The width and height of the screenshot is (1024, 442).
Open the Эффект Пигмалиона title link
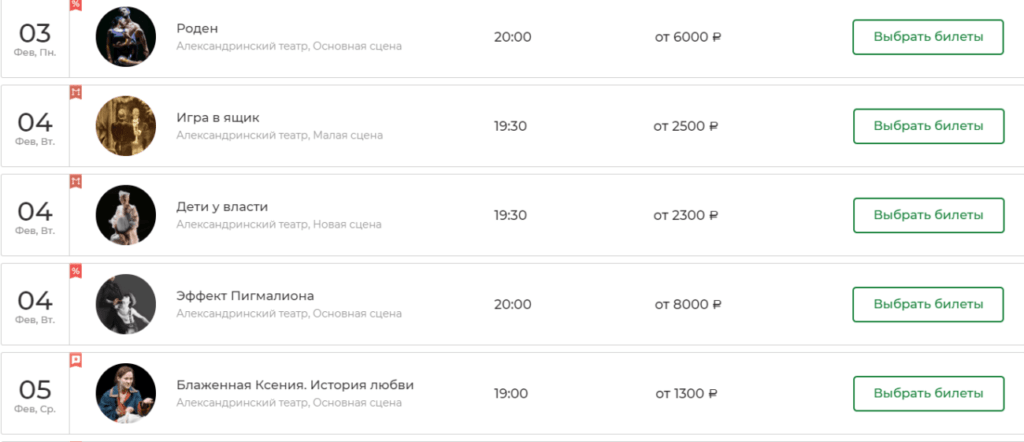(245, 295)
